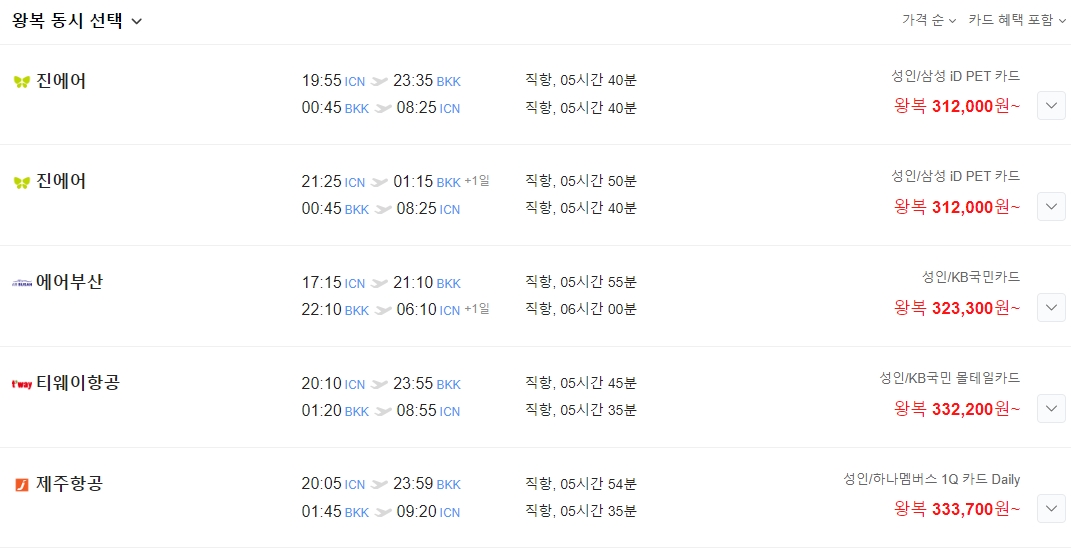Click the Air Busan airline logo
Viewport: 1071px width, 553px height.
[x=22, y=283]
